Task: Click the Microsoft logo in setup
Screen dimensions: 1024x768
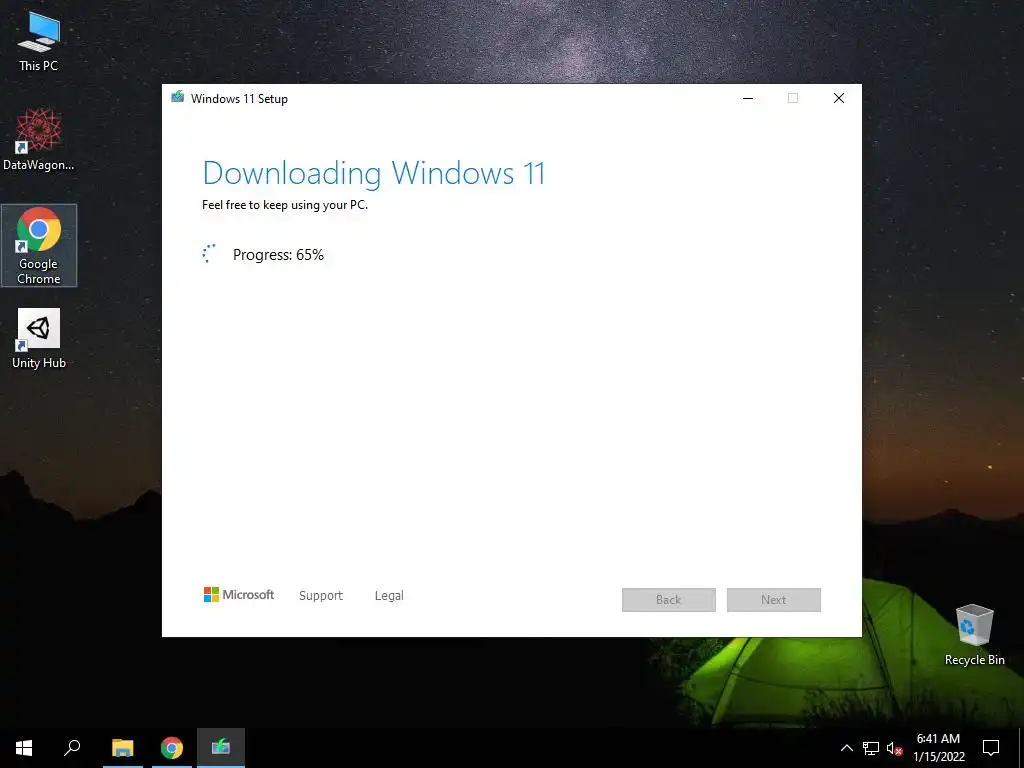Action: [x=238, y=594]
